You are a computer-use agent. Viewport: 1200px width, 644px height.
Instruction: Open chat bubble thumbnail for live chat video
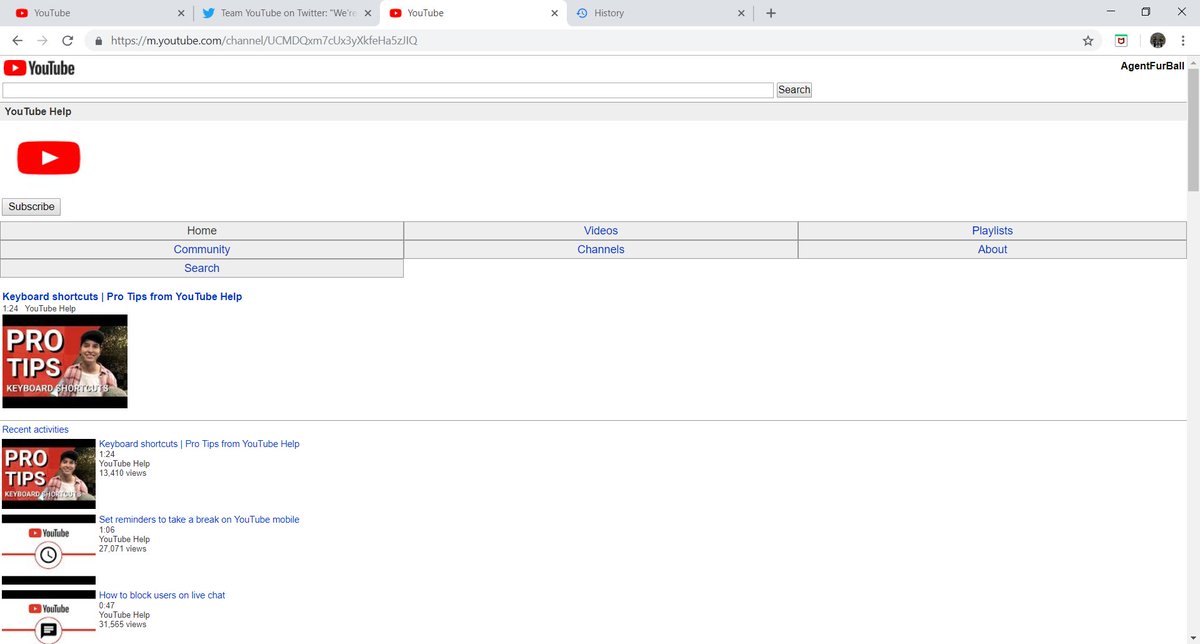click(x=49, y=617)
